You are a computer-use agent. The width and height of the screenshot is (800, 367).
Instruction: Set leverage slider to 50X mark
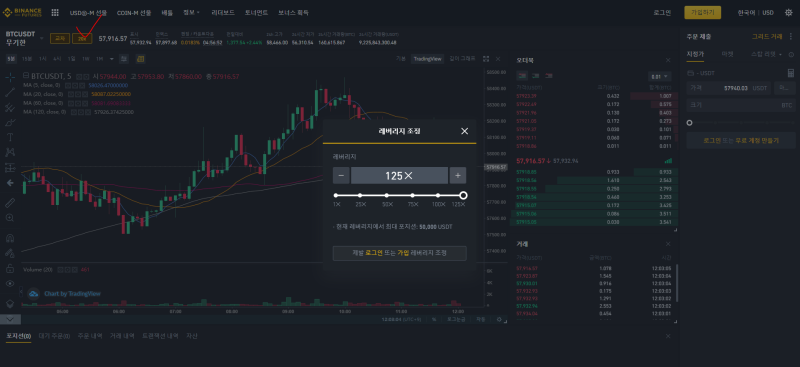[387, 195]
